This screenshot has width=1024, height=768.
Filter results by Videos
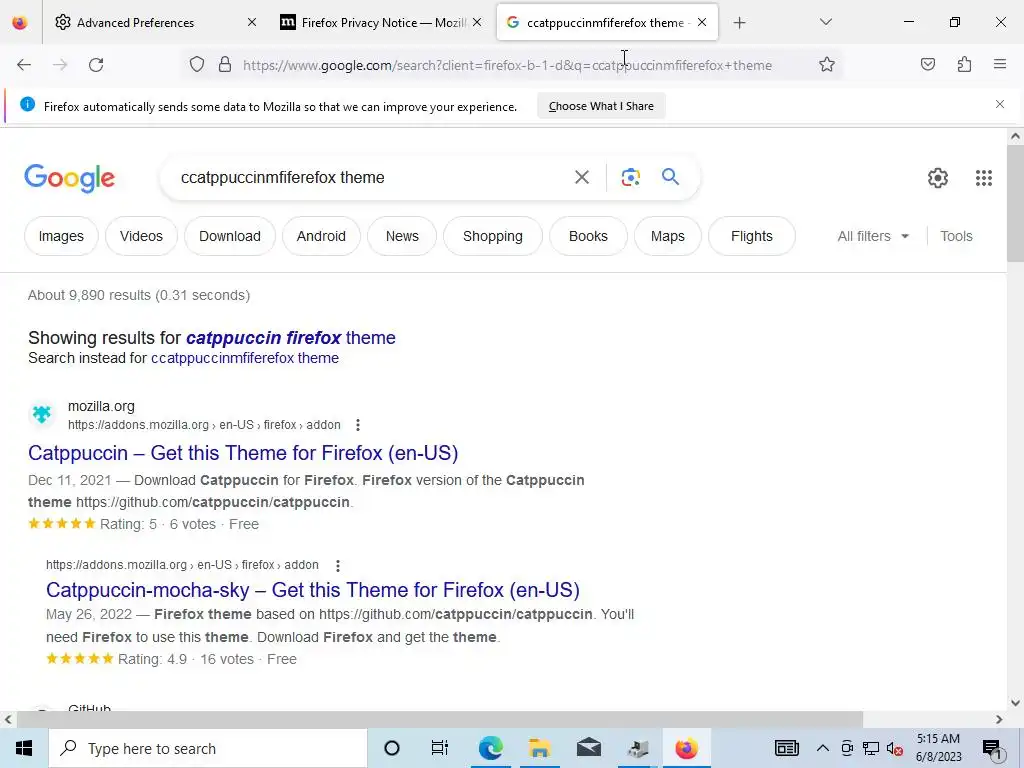pyautogui.click(x=141, y=236)
